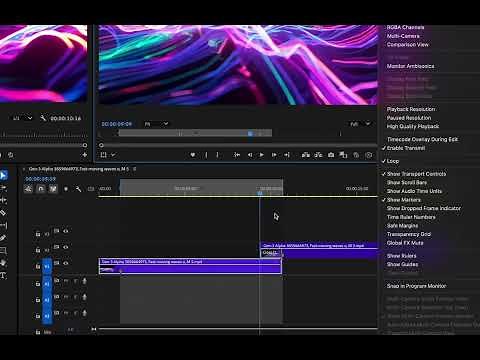Mute audio track A1
Viewport: 480px width, 360px height.
point(66,281)
